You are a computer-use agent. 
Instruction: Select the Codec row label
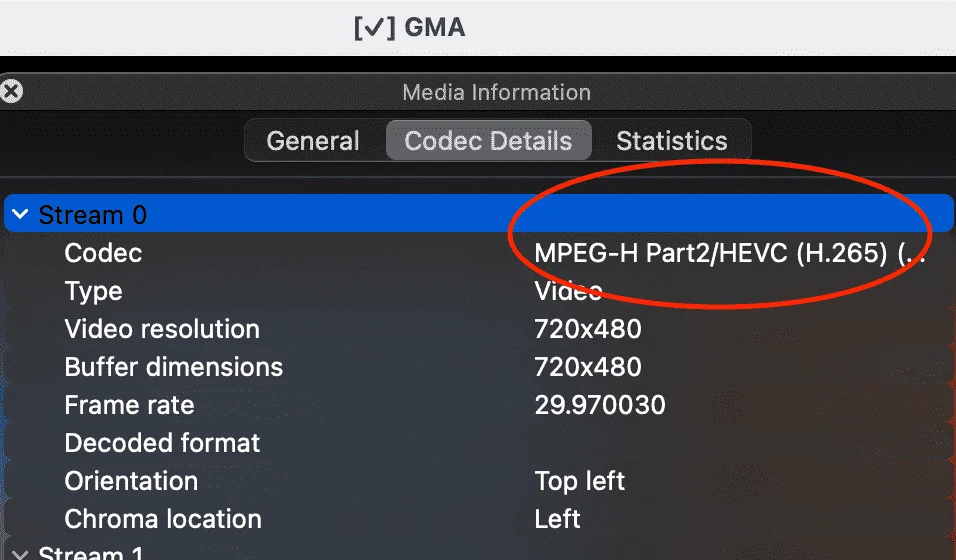coord(103,253)
